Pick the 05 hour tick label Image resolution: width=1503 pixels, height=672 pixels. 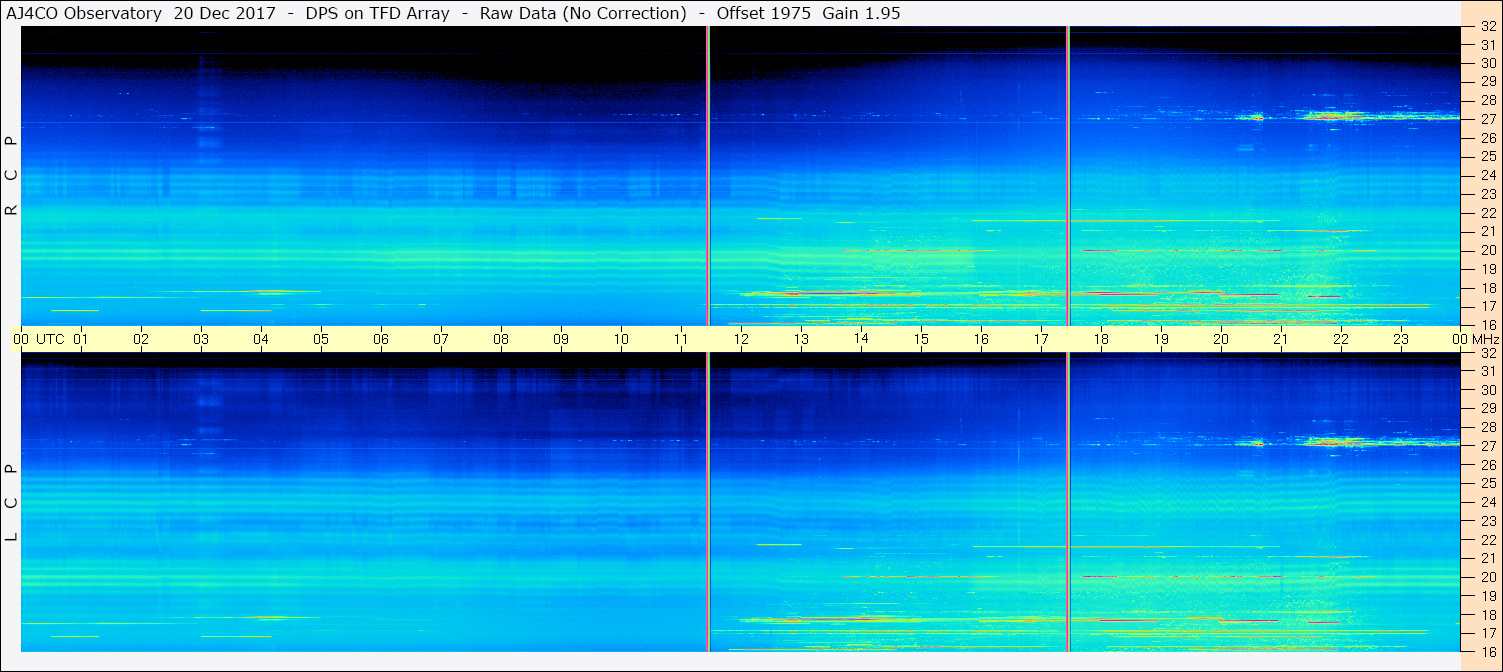coord(321,339)
